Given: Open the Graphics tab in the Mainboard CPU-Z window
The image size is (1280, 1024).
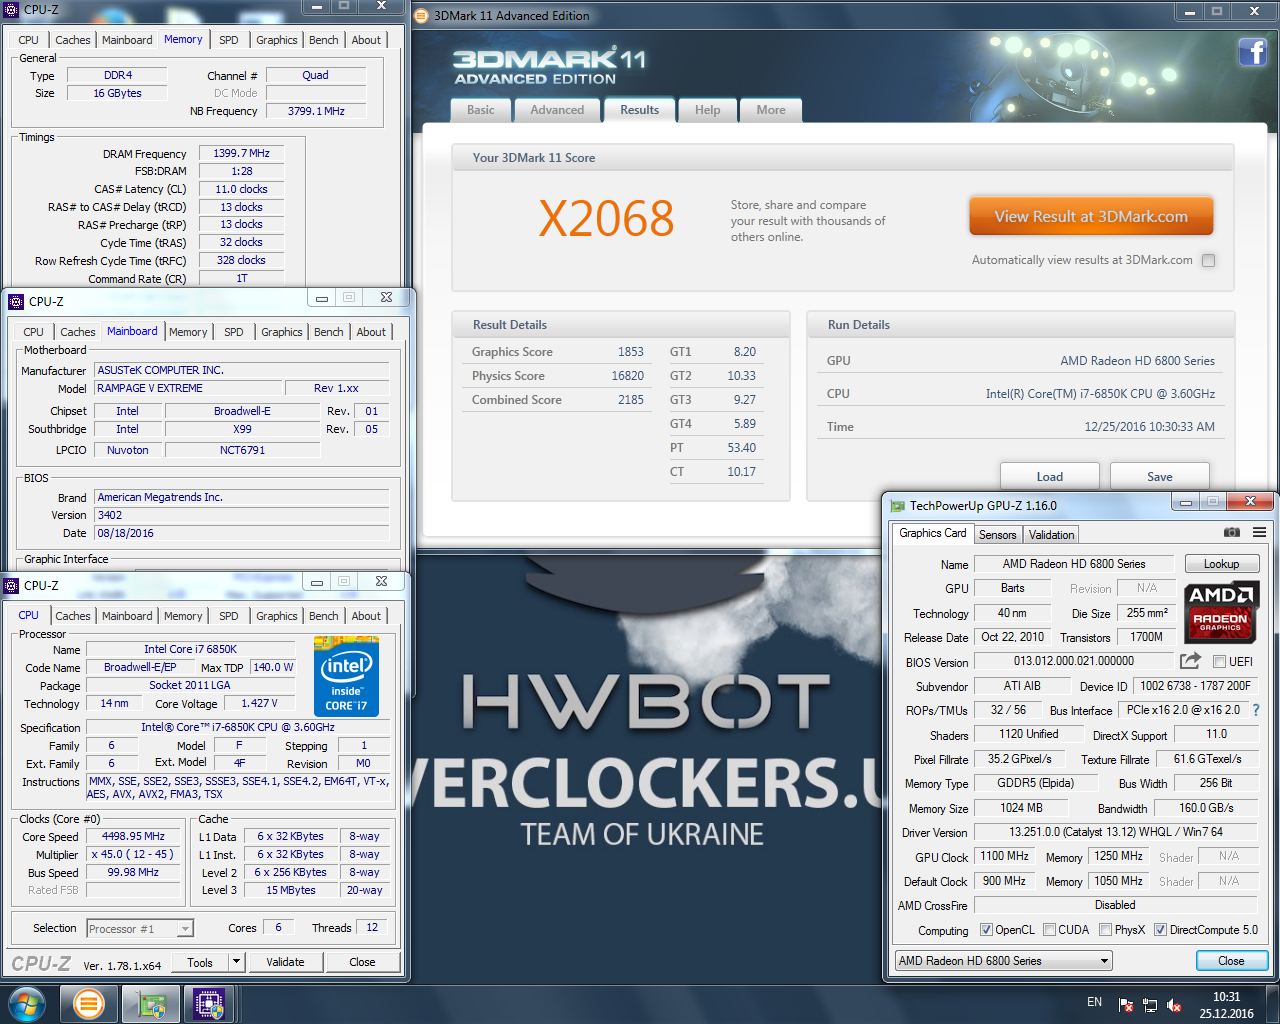Looking at the screenshot, I should (282, 332).
